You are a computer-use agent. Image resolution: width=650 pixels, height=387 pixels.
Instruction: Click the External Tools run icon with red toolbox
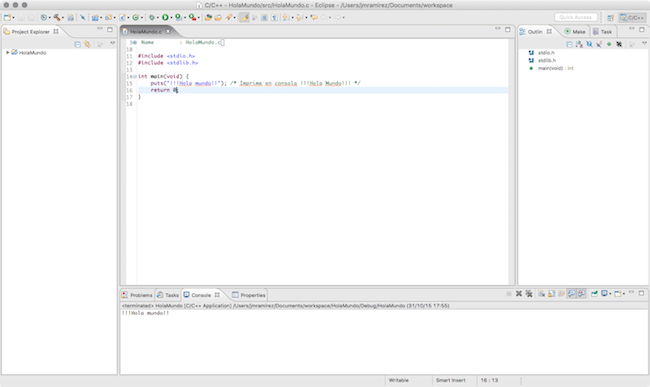click(192, 17)
